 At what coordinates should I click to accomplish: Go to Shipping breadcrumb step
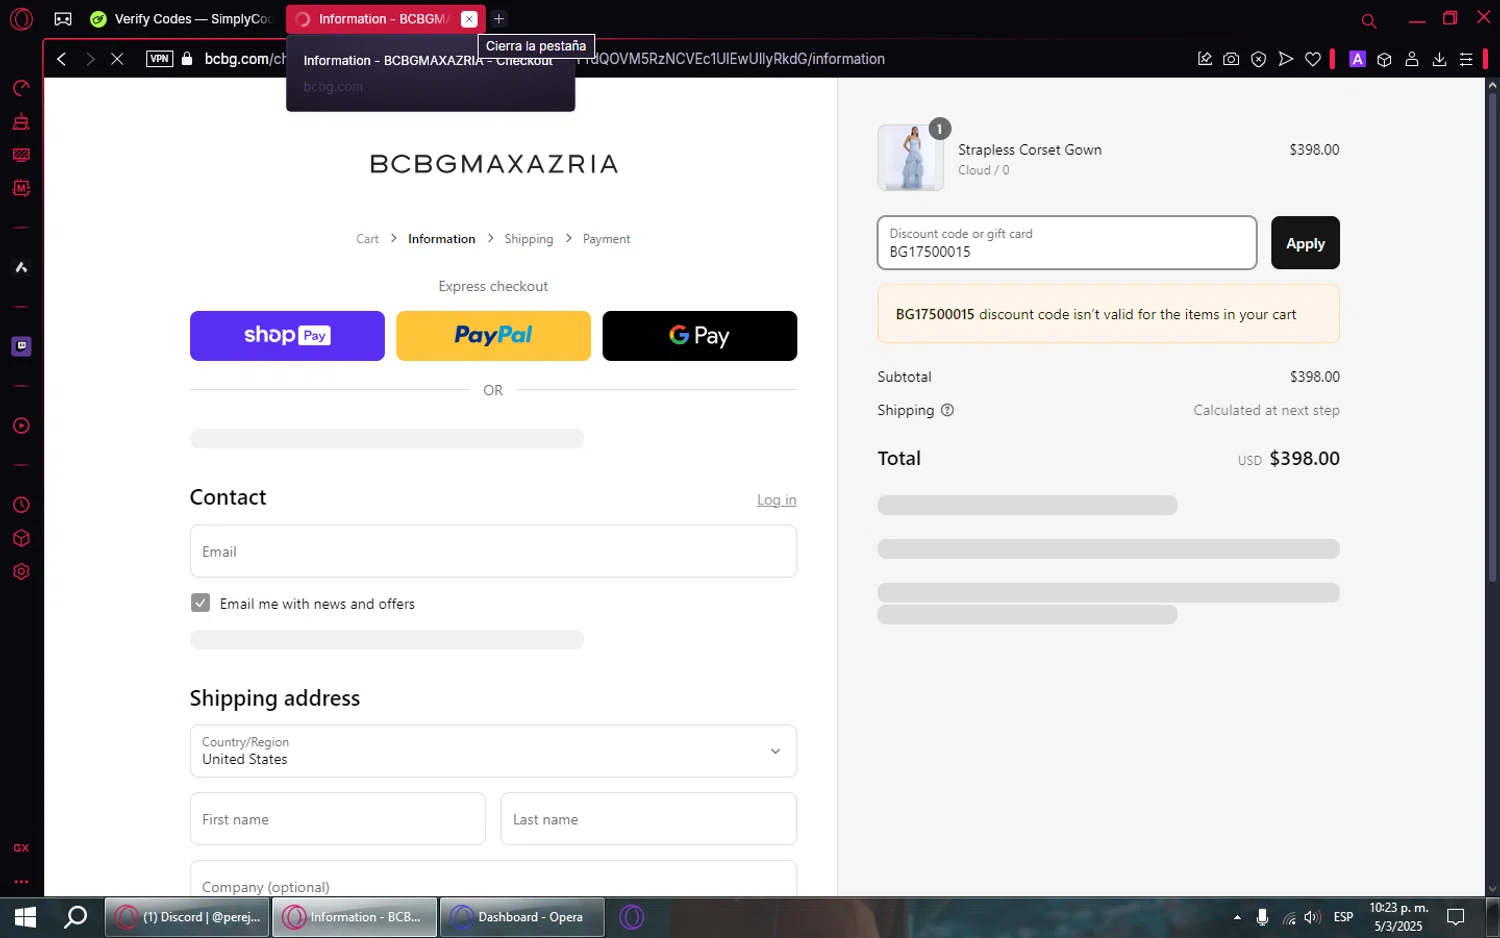click(x=528, y=239)
